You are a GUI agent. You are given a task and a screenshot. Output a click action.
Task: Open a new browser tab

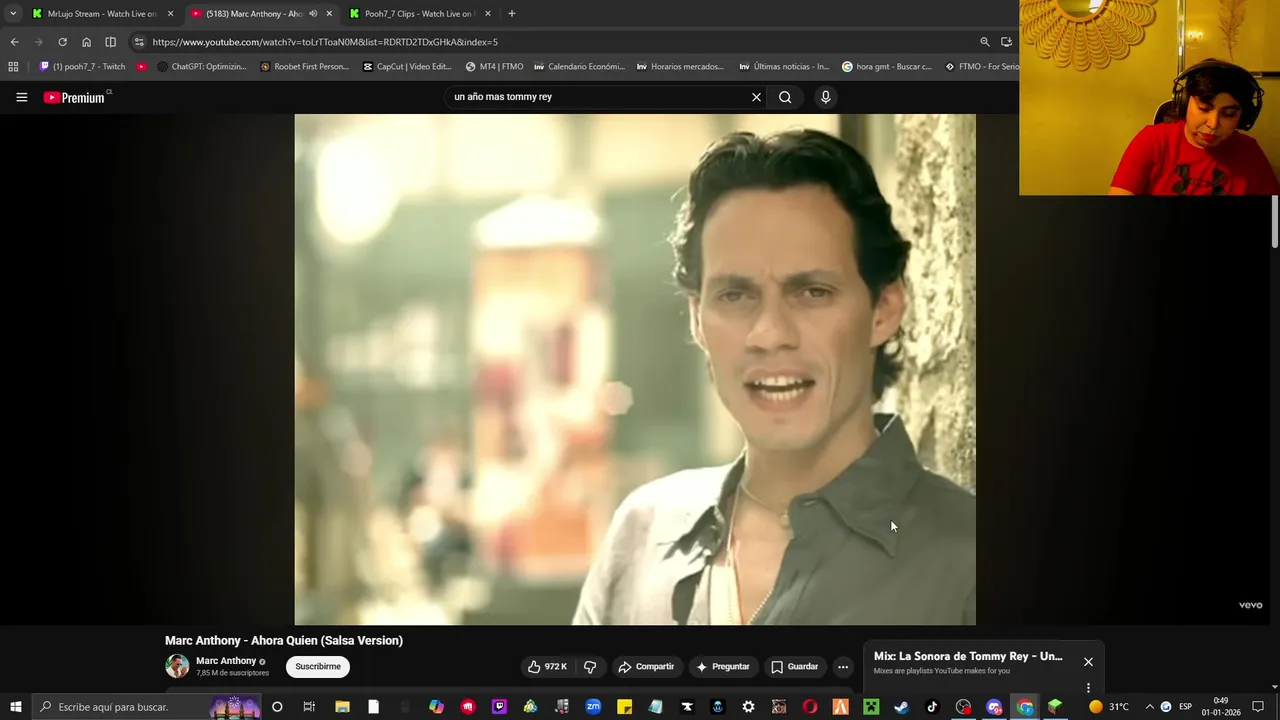point(512,14)
